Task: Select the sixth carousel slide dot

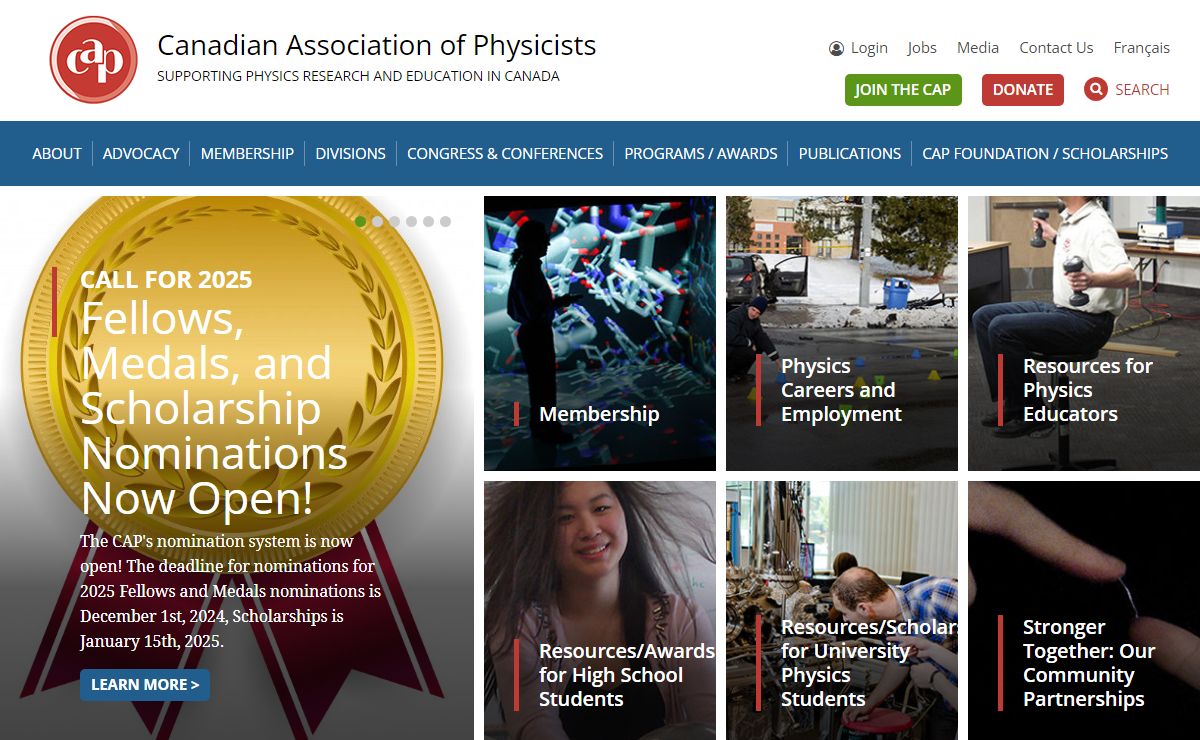Action: tap(445, 221)
